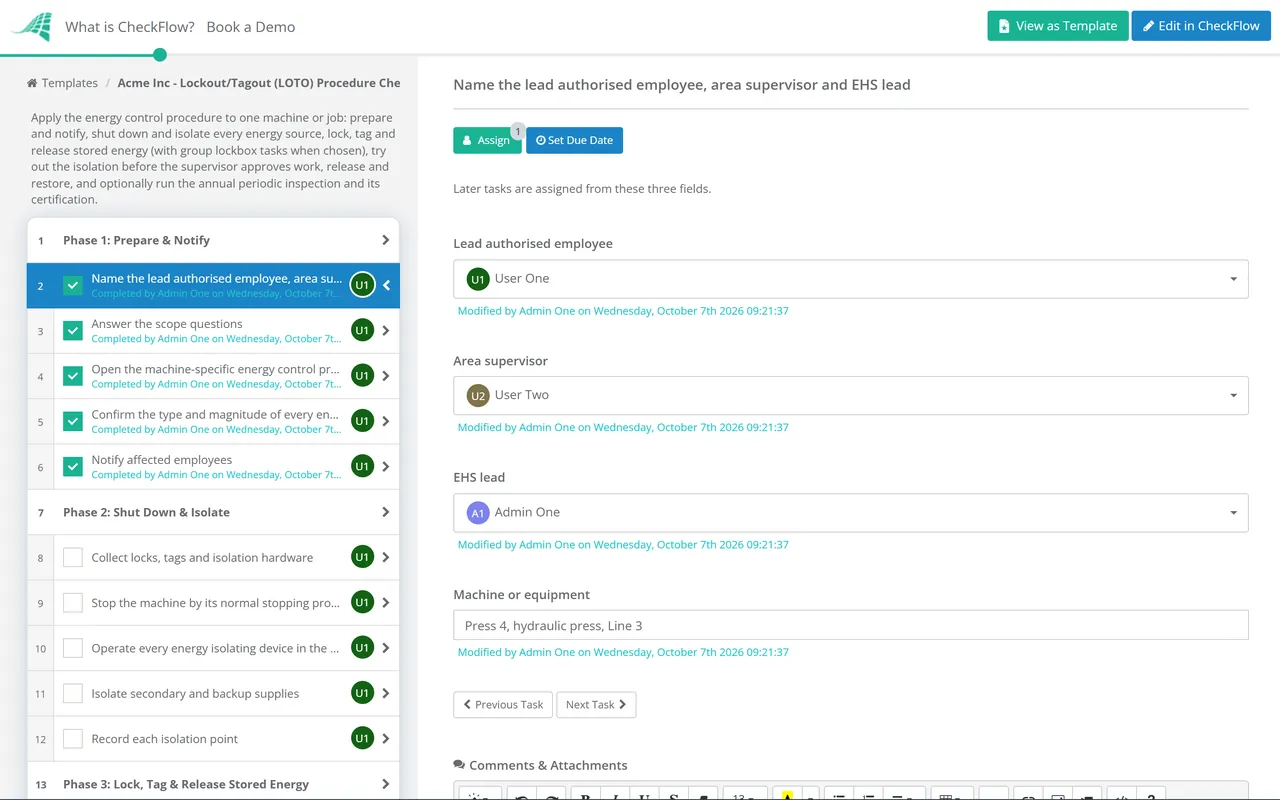Click the U1 avatar on 'Collect locks, tags and isolation hardware'
1280x800 pixels.
click(x=362, y=557)
